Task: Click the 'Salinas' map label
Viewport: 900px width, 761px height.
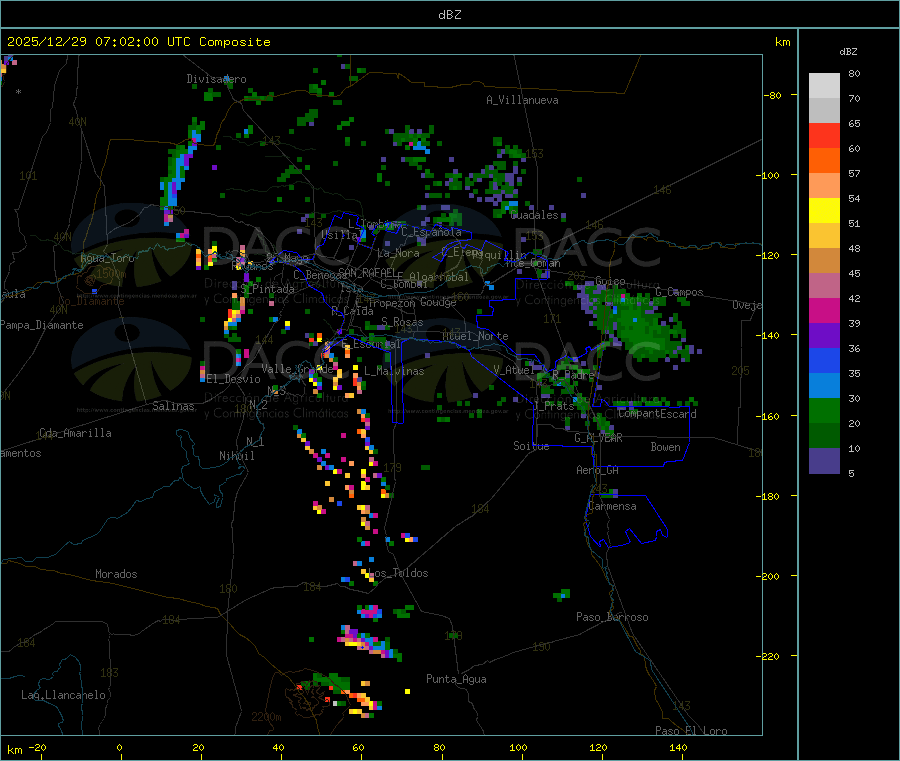Action: pyautogui.click(x=173, y=406)
